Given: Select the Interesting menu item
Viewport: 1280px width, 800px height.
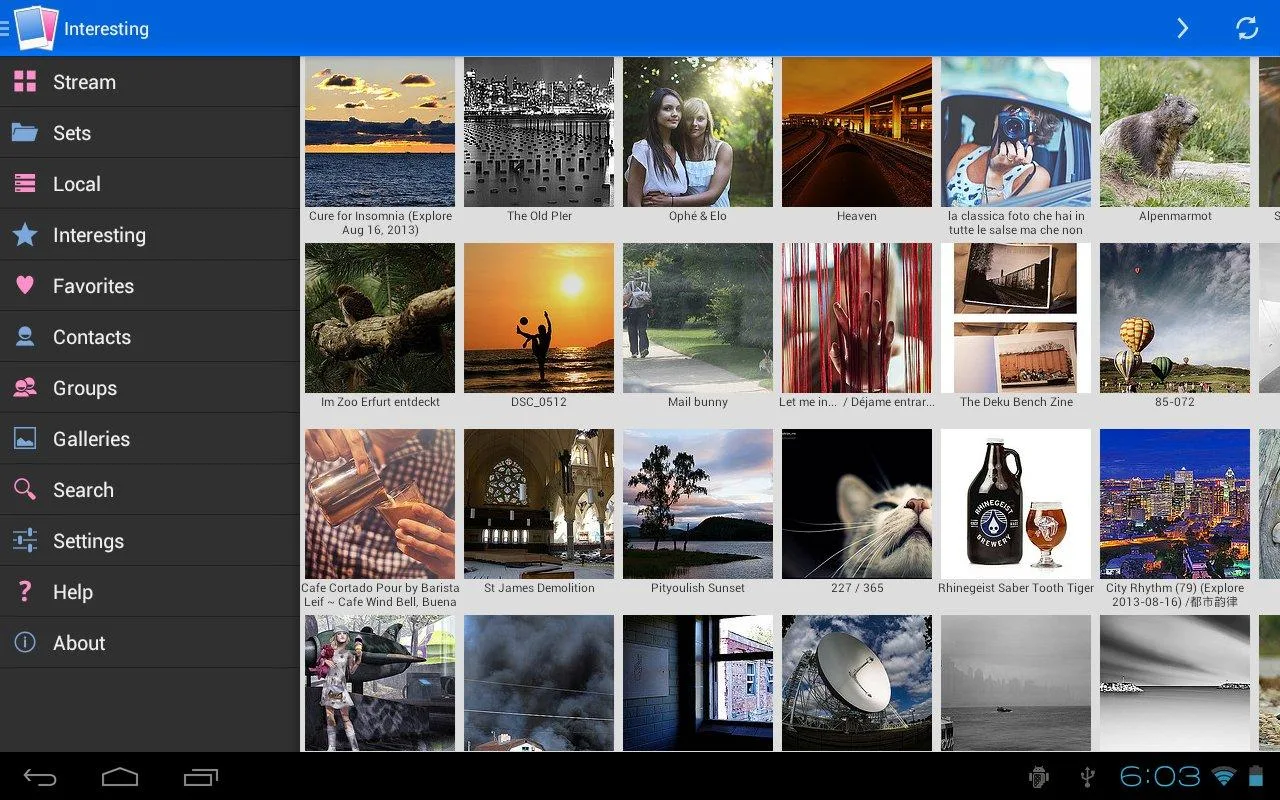Looking at the screenshot, I should point(150,235).
